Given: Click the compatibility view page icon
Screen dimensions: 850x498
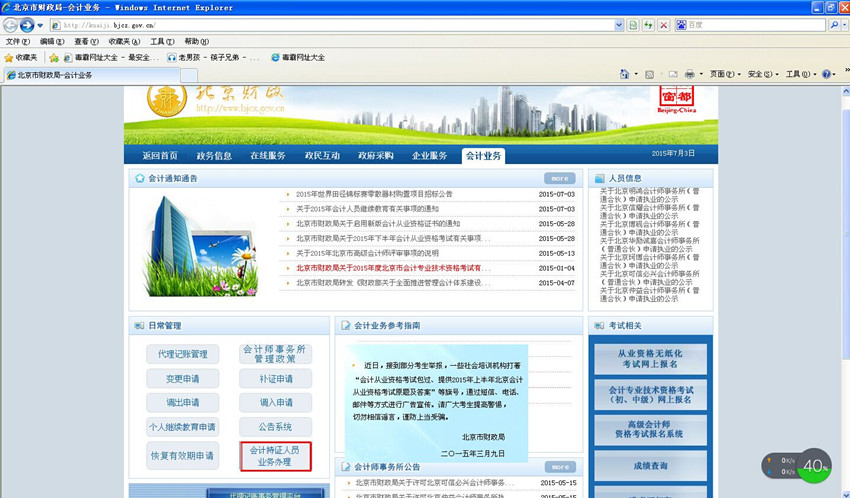Looking at the screenshot, I should 633,25.
